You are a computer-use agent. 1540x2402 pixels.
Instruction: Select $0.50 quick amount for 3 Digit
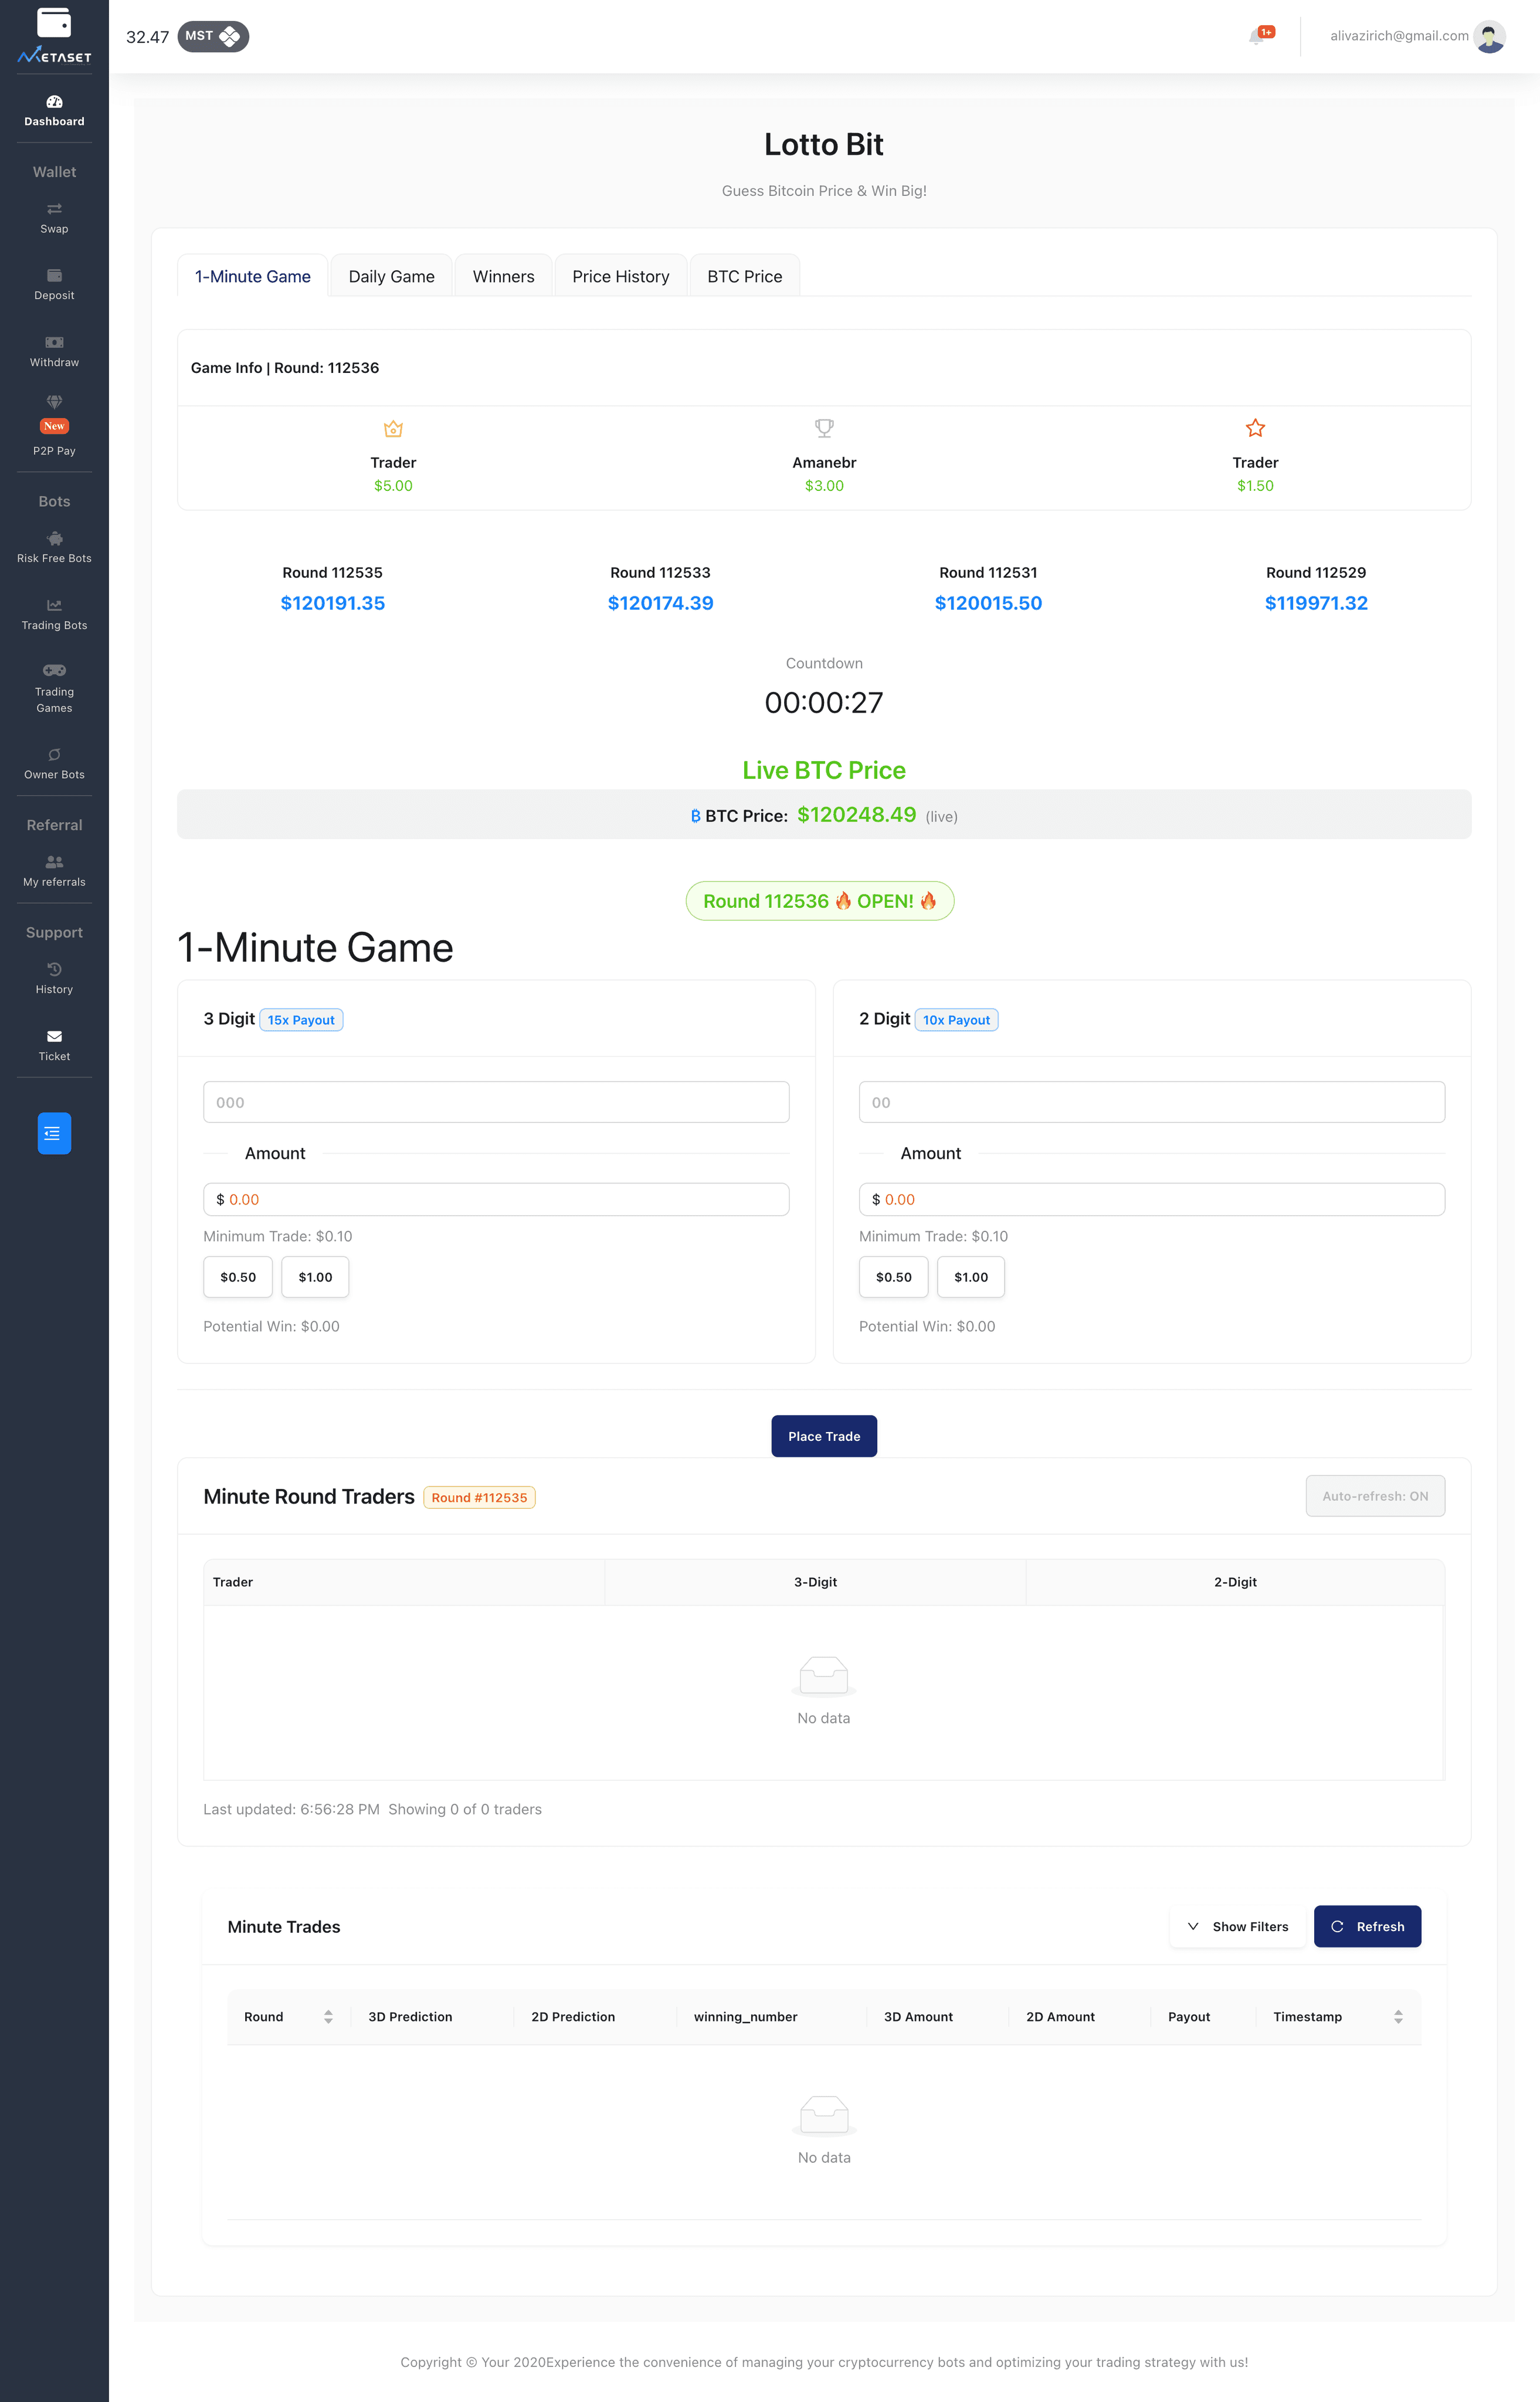pos(238,1277)
